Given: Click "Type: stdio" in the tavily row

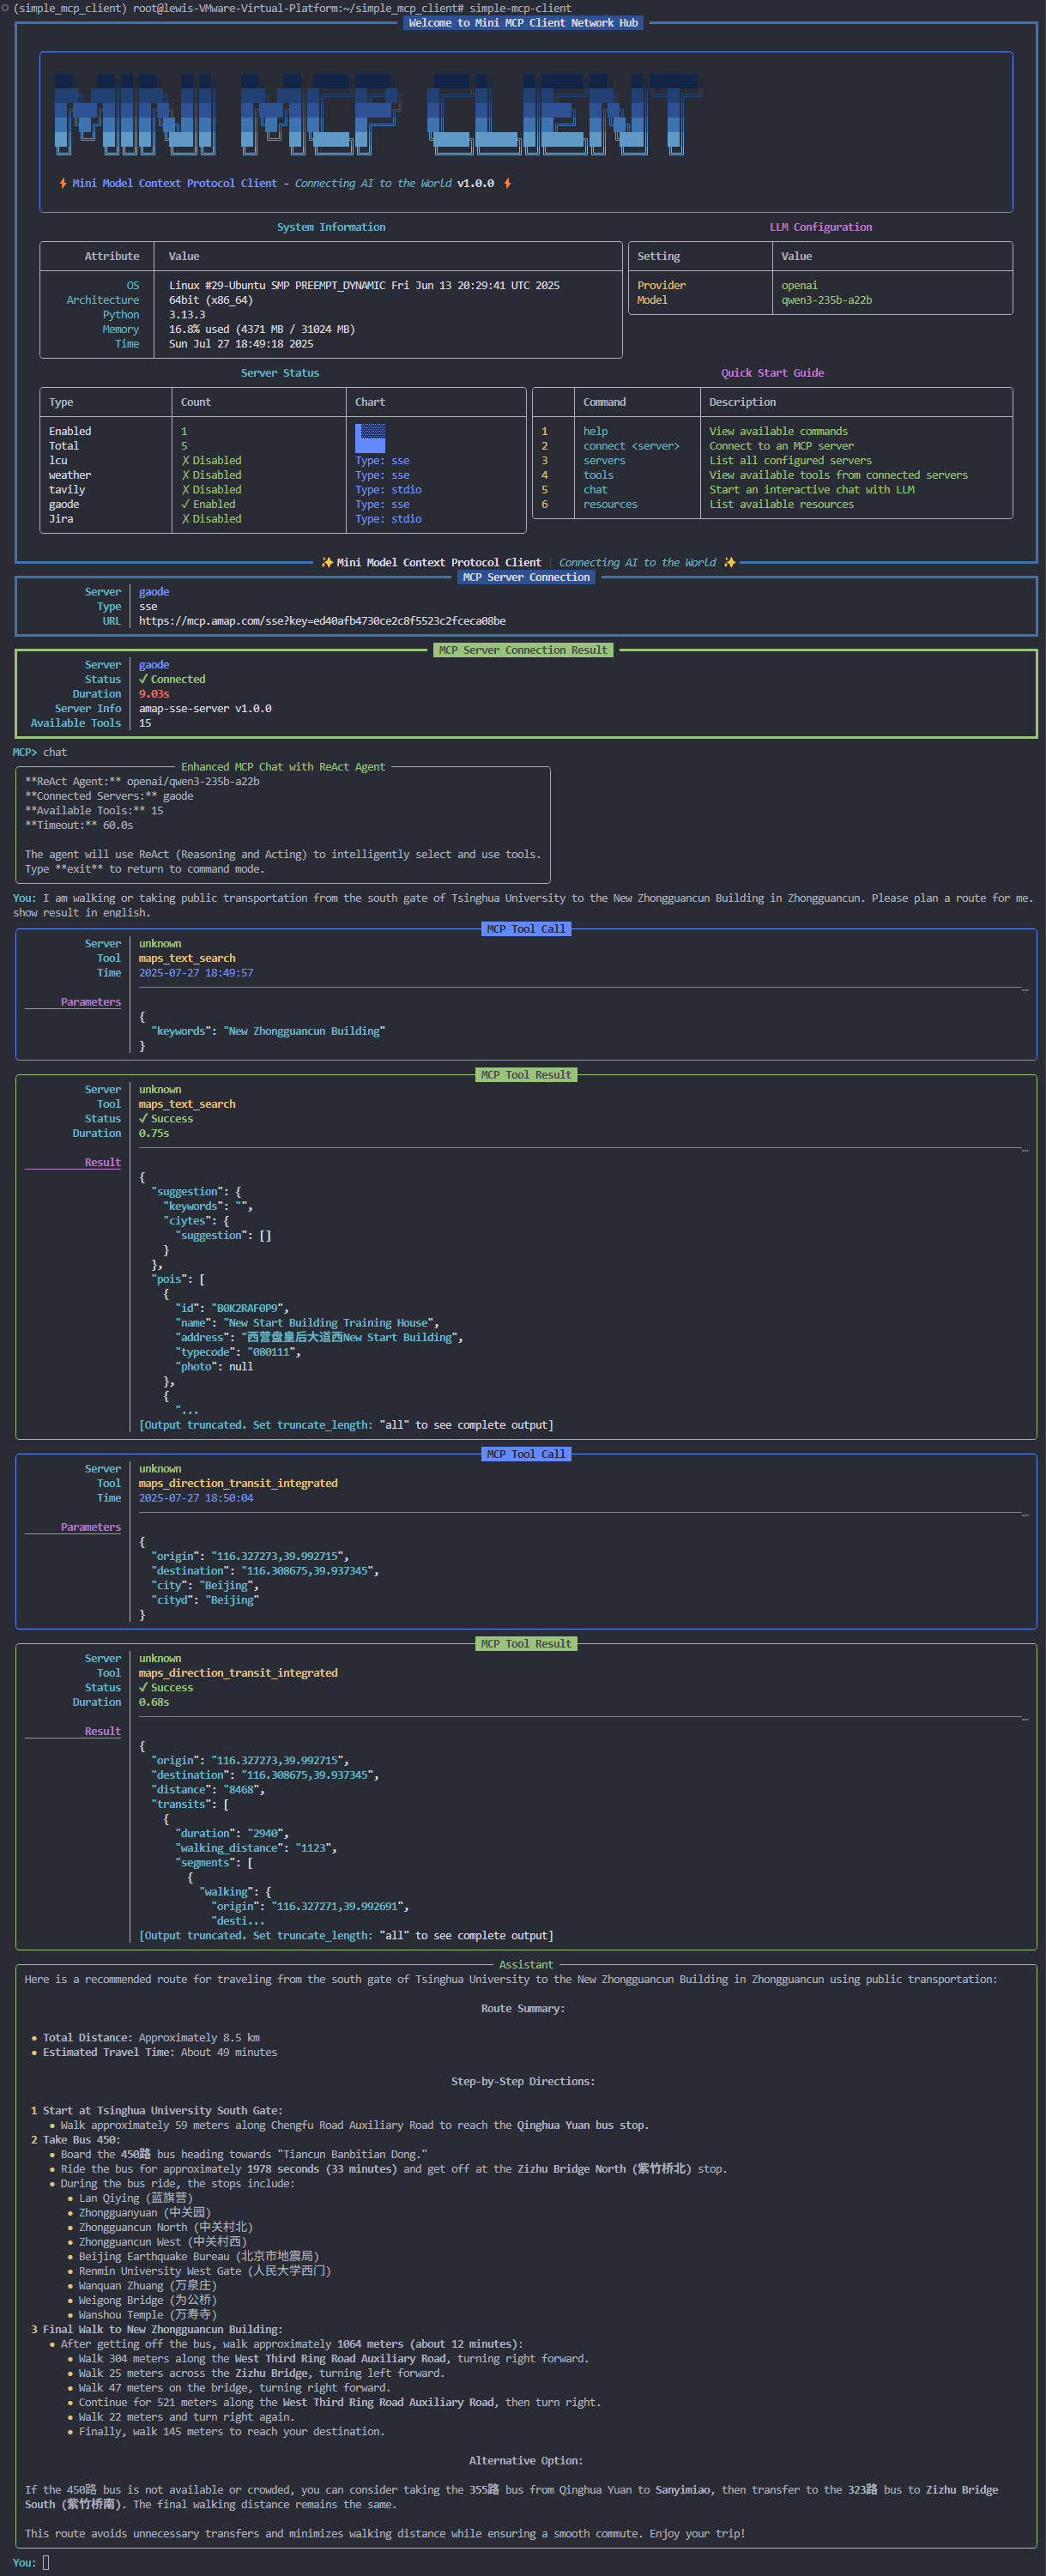Looking at the screenshot, I should pyautogui.click(x=388, y=489).
